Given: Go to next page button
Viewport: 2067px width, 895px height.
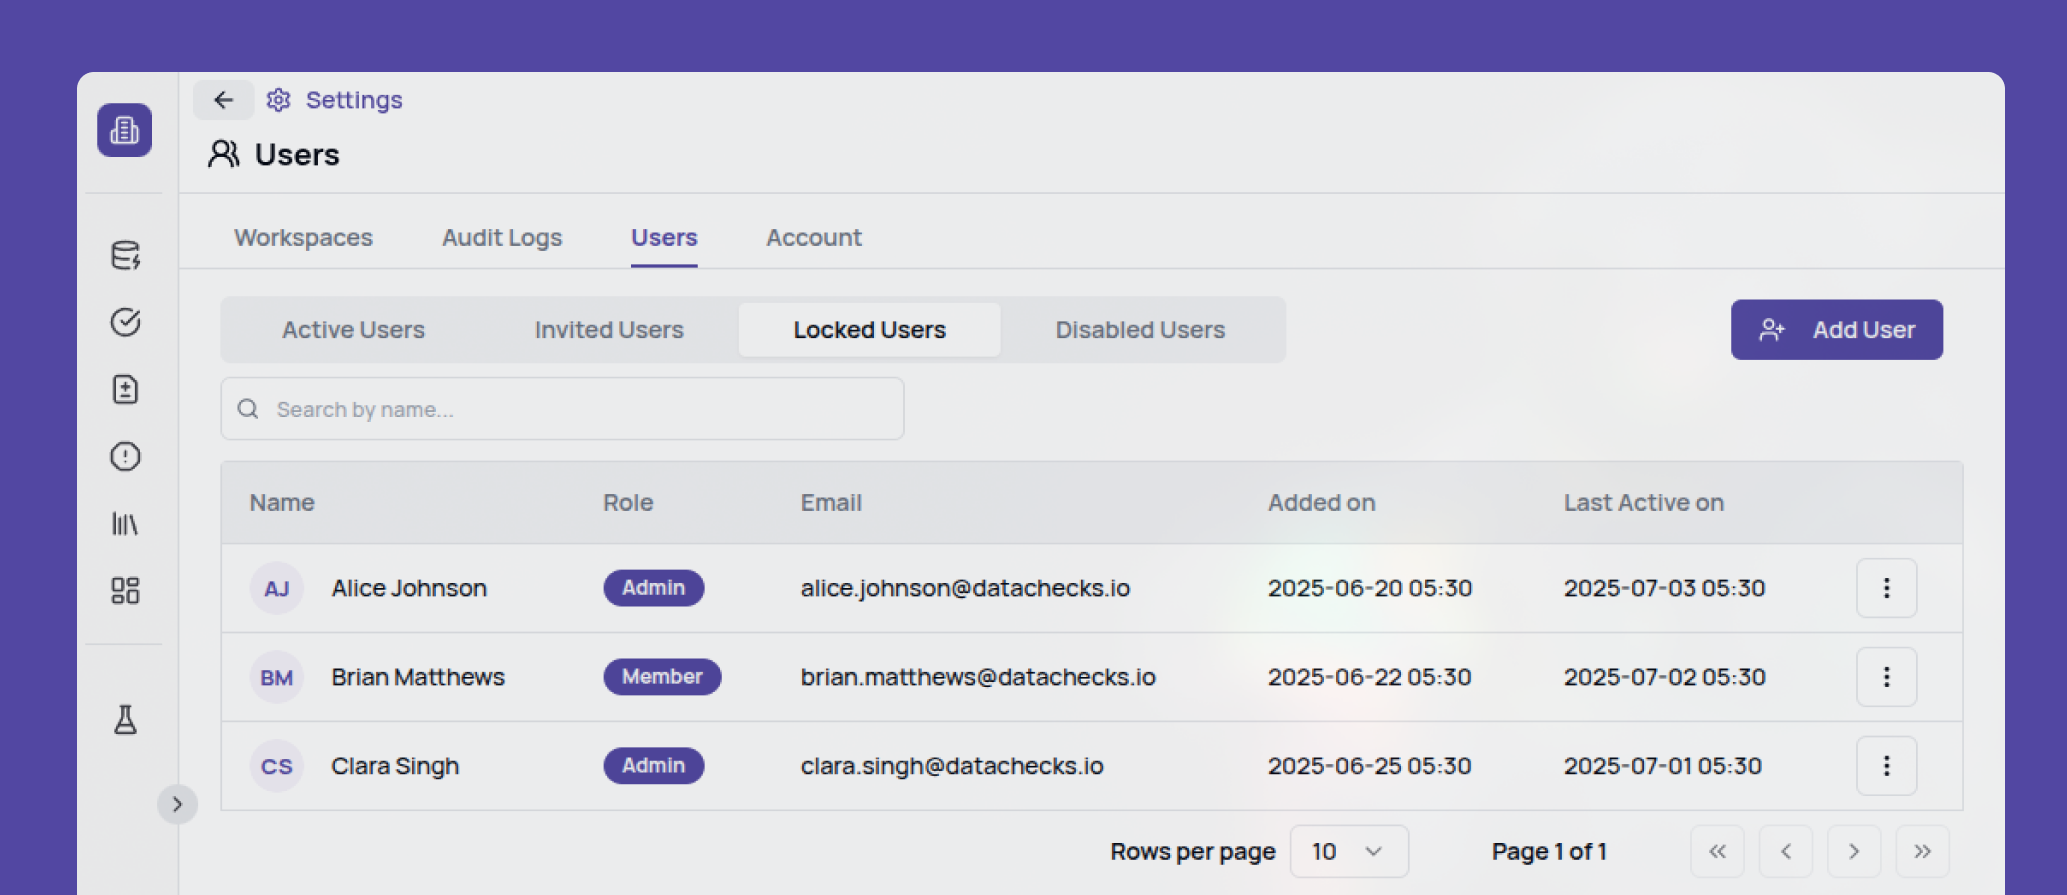Looking at the screenshot, I should tap(1853, 851).
